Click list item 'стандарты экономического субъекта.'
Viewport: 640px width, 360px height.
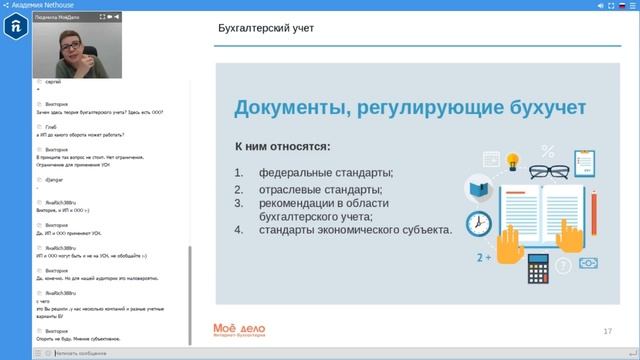(356, 230)
